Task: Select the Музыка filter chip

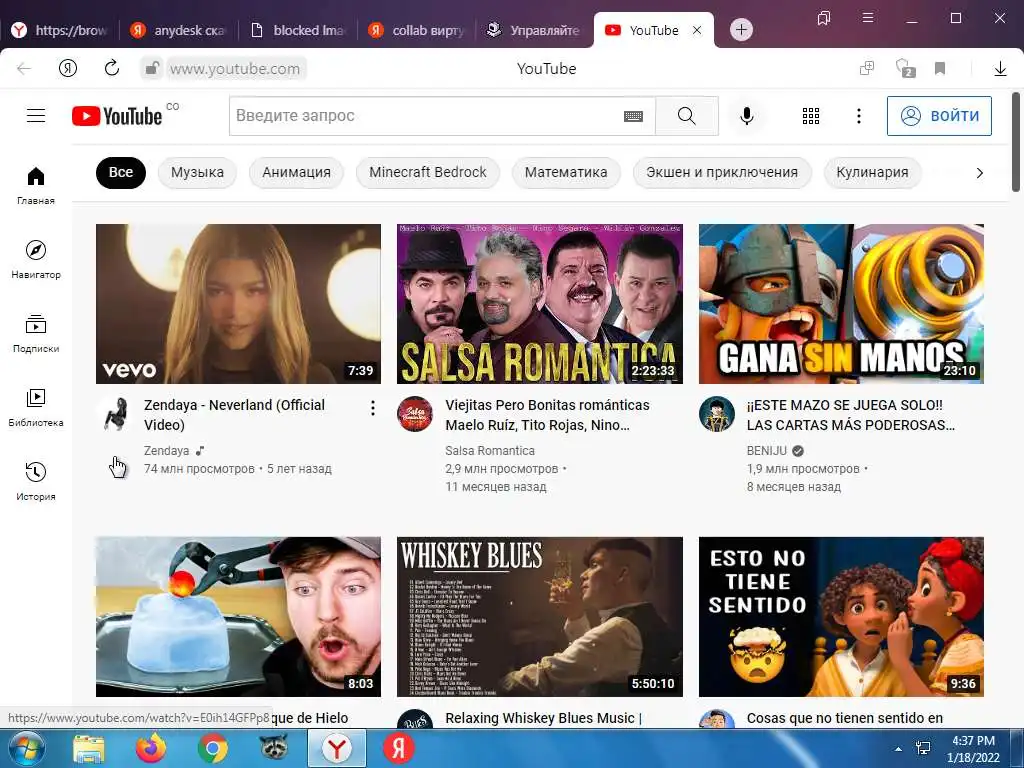Action: [x=197, y=172]
